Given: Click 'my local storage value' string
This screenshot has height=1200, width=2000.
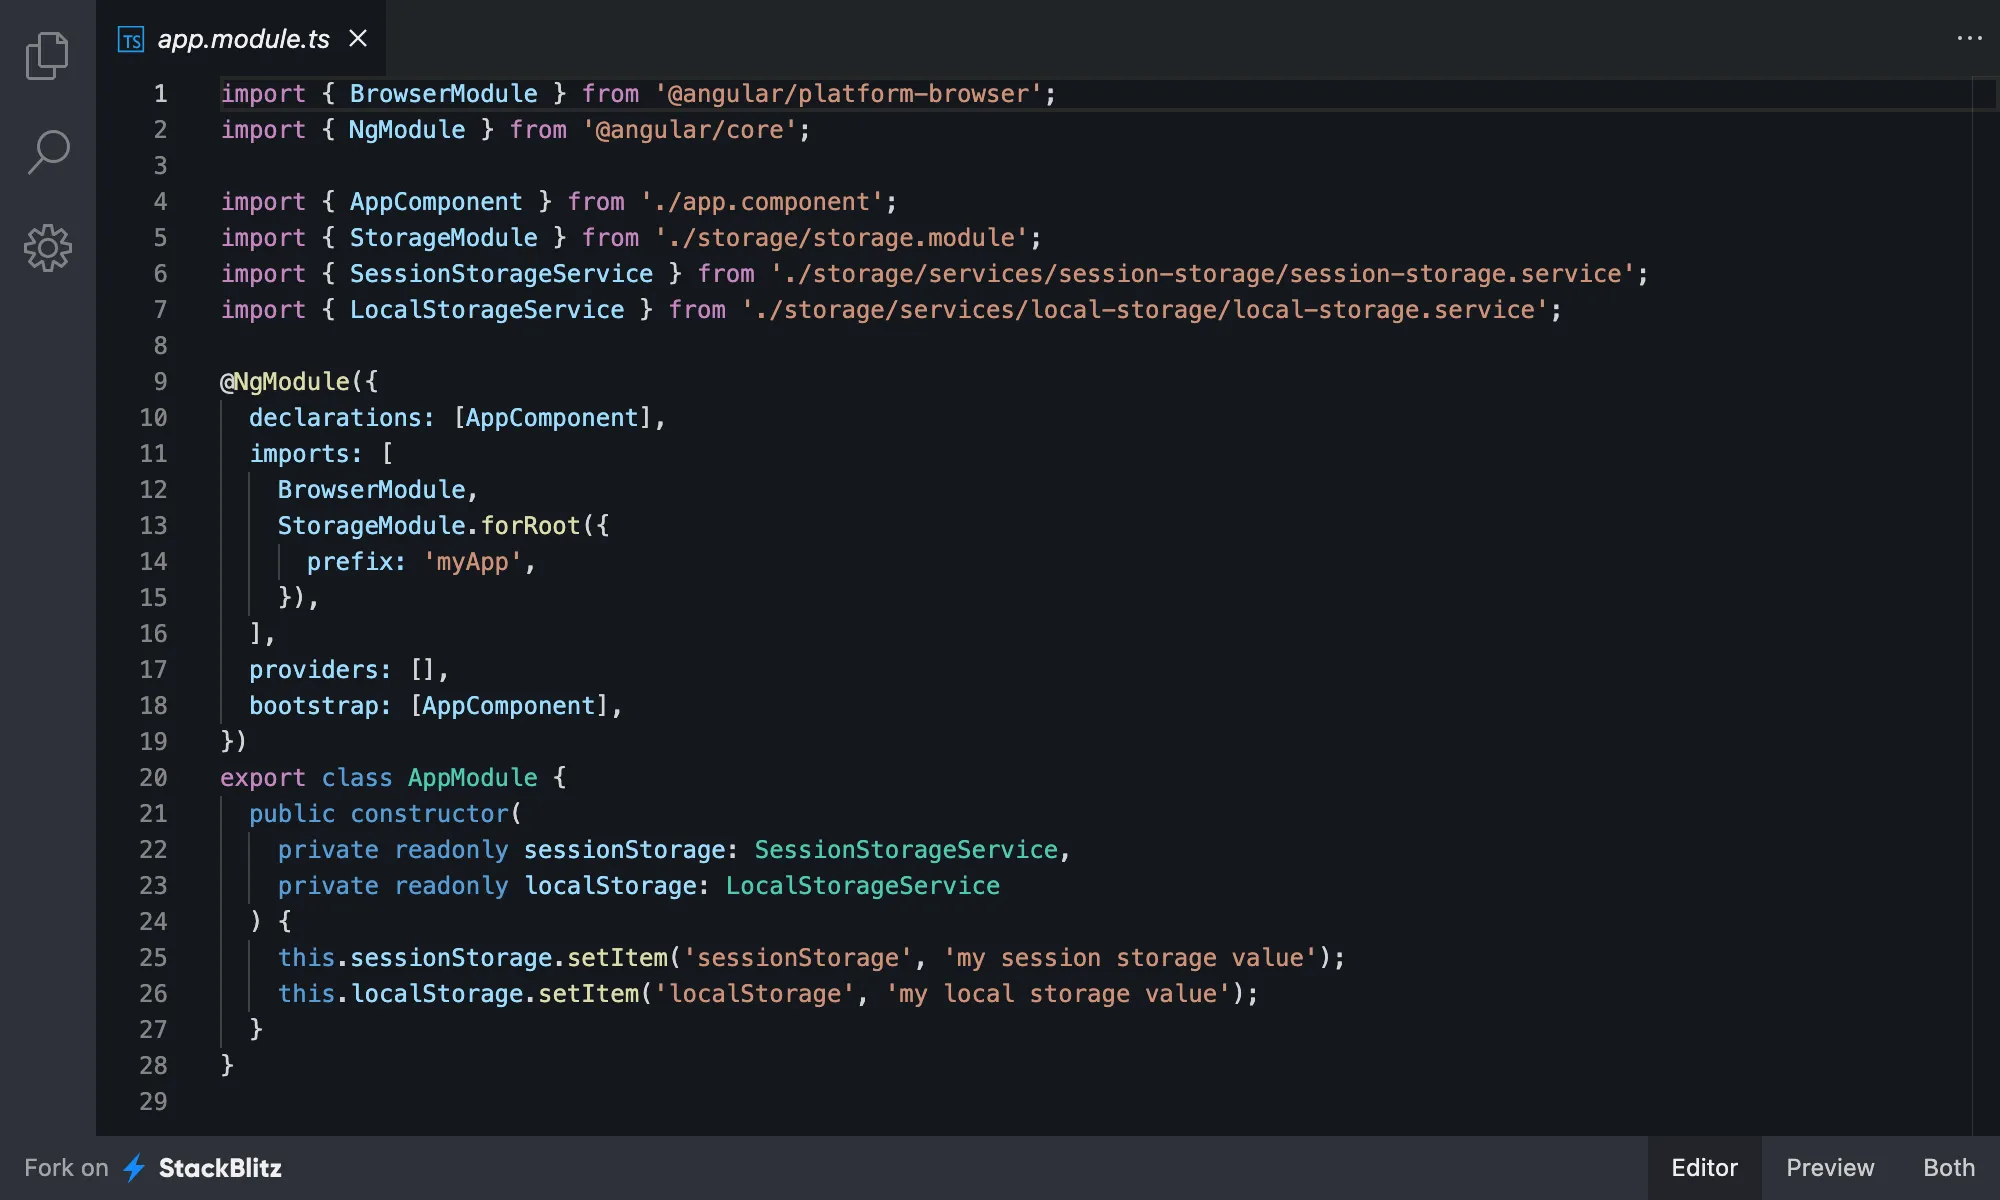Looking at the screenshot, I should [1059, 994].
